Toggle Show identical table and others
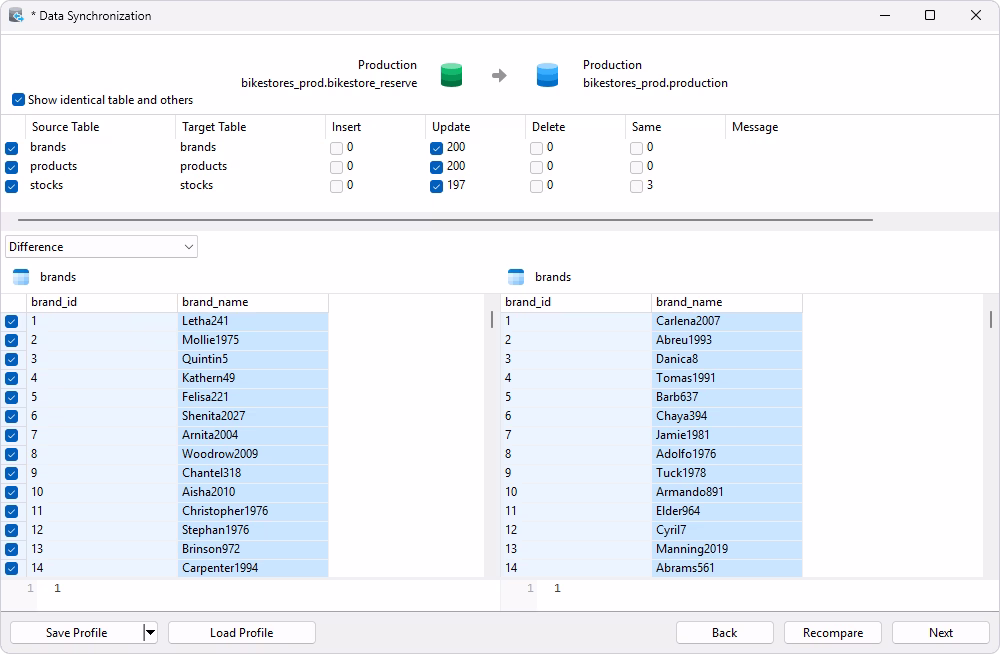The image size is (1000, 654). [x=18, y=100]
